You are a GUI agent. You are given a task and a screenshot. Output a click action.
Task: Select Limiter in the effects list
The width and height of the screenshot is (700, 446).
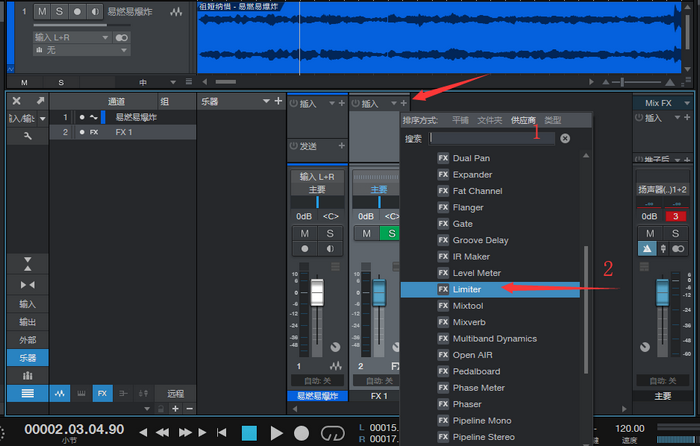tap(467, 289)
